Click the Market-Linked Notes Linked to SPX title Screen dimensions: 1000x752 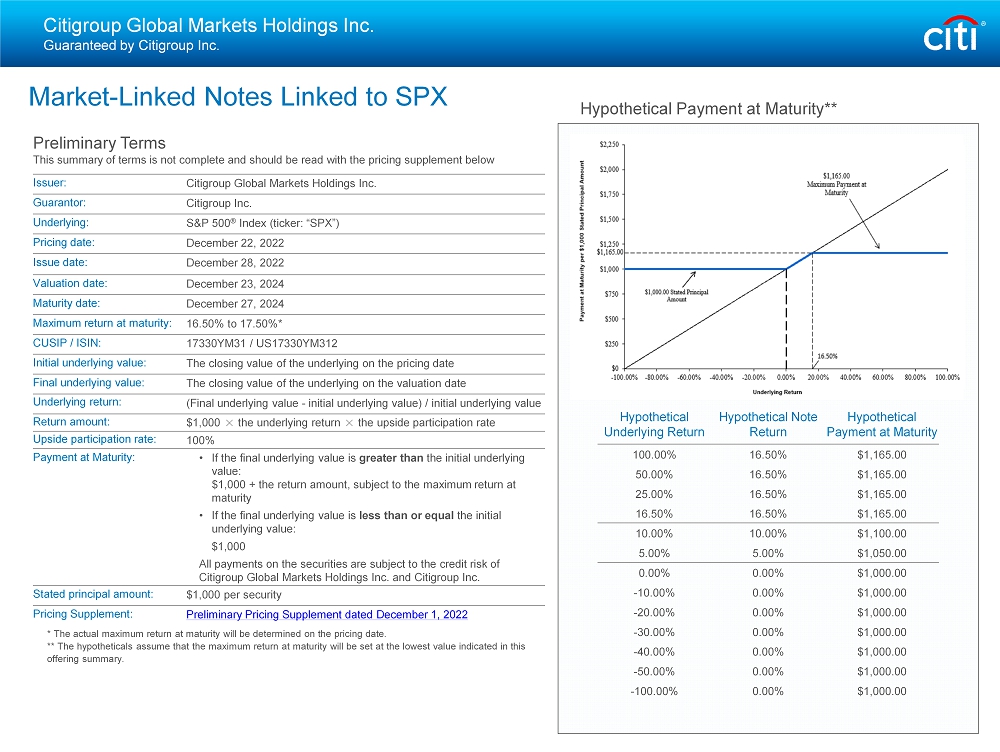[238, 97]
